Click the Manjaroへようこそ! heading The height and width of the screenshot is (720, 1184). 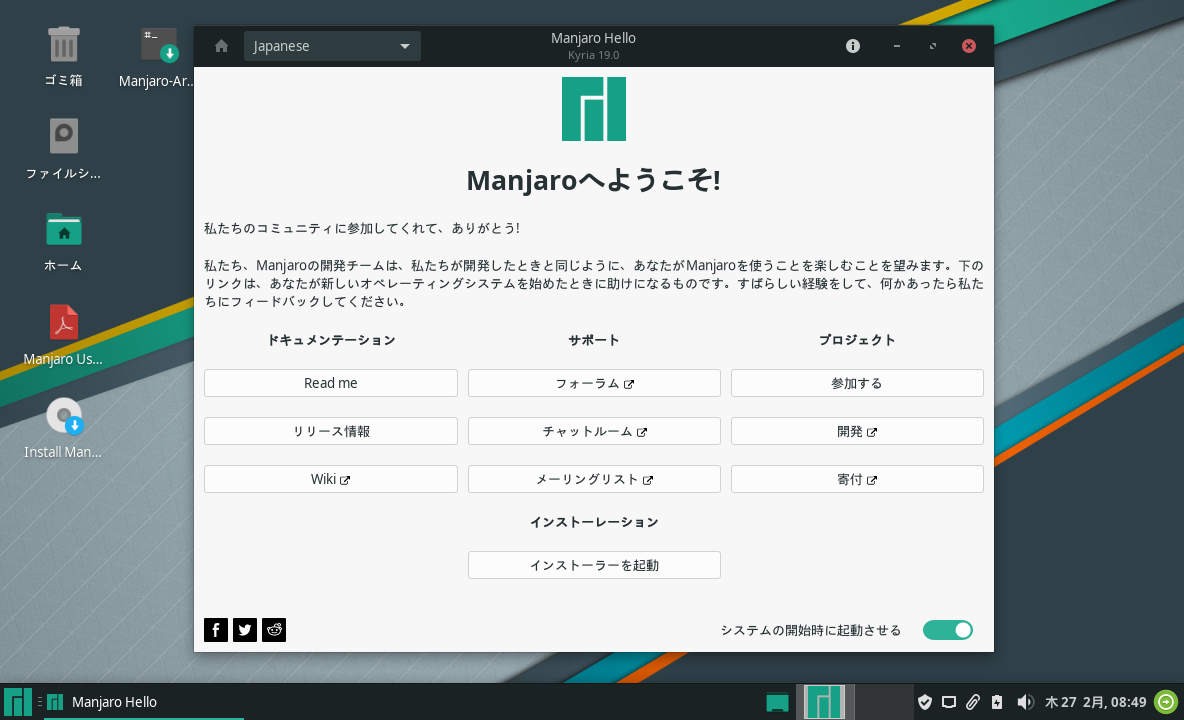594,180
